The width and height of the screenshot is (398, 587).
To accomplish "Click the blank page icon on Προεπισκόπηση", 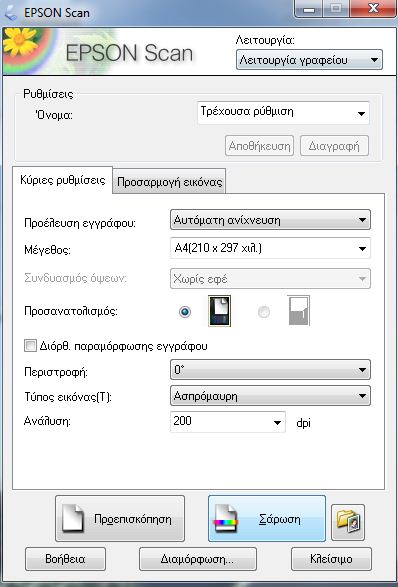I will (73, 518).
